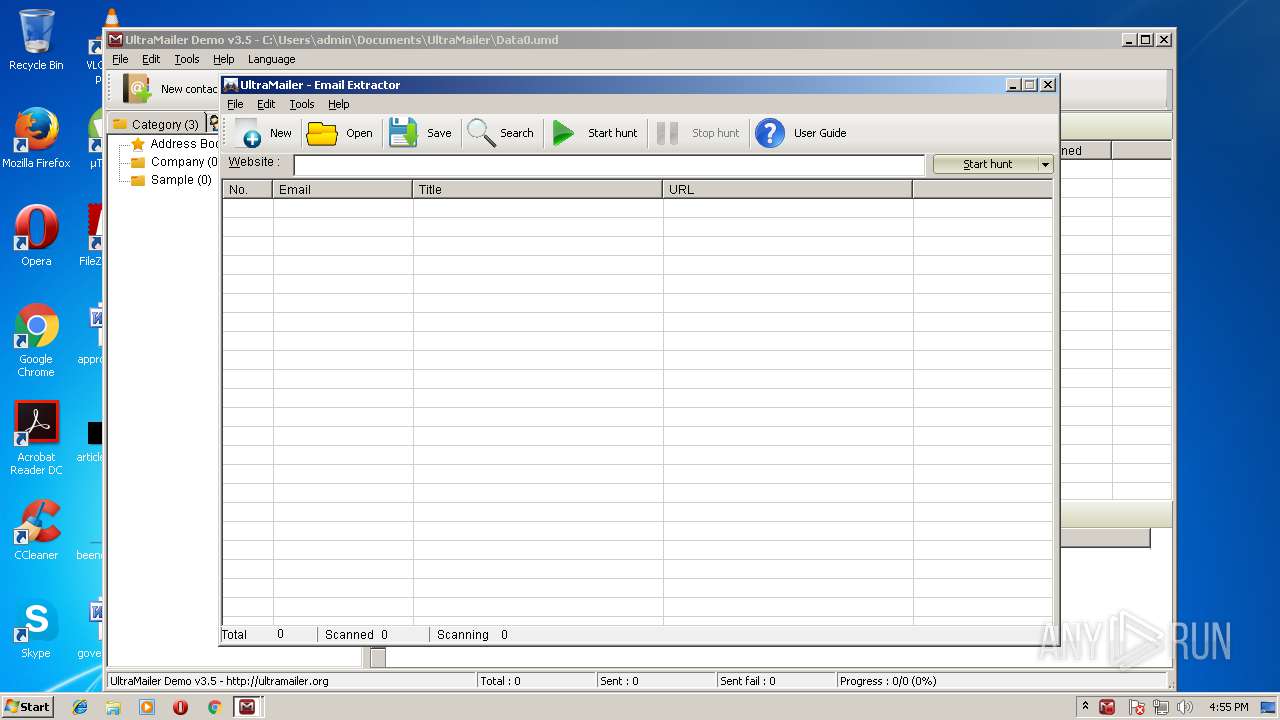Click the Email column header

tap(343, 189)
